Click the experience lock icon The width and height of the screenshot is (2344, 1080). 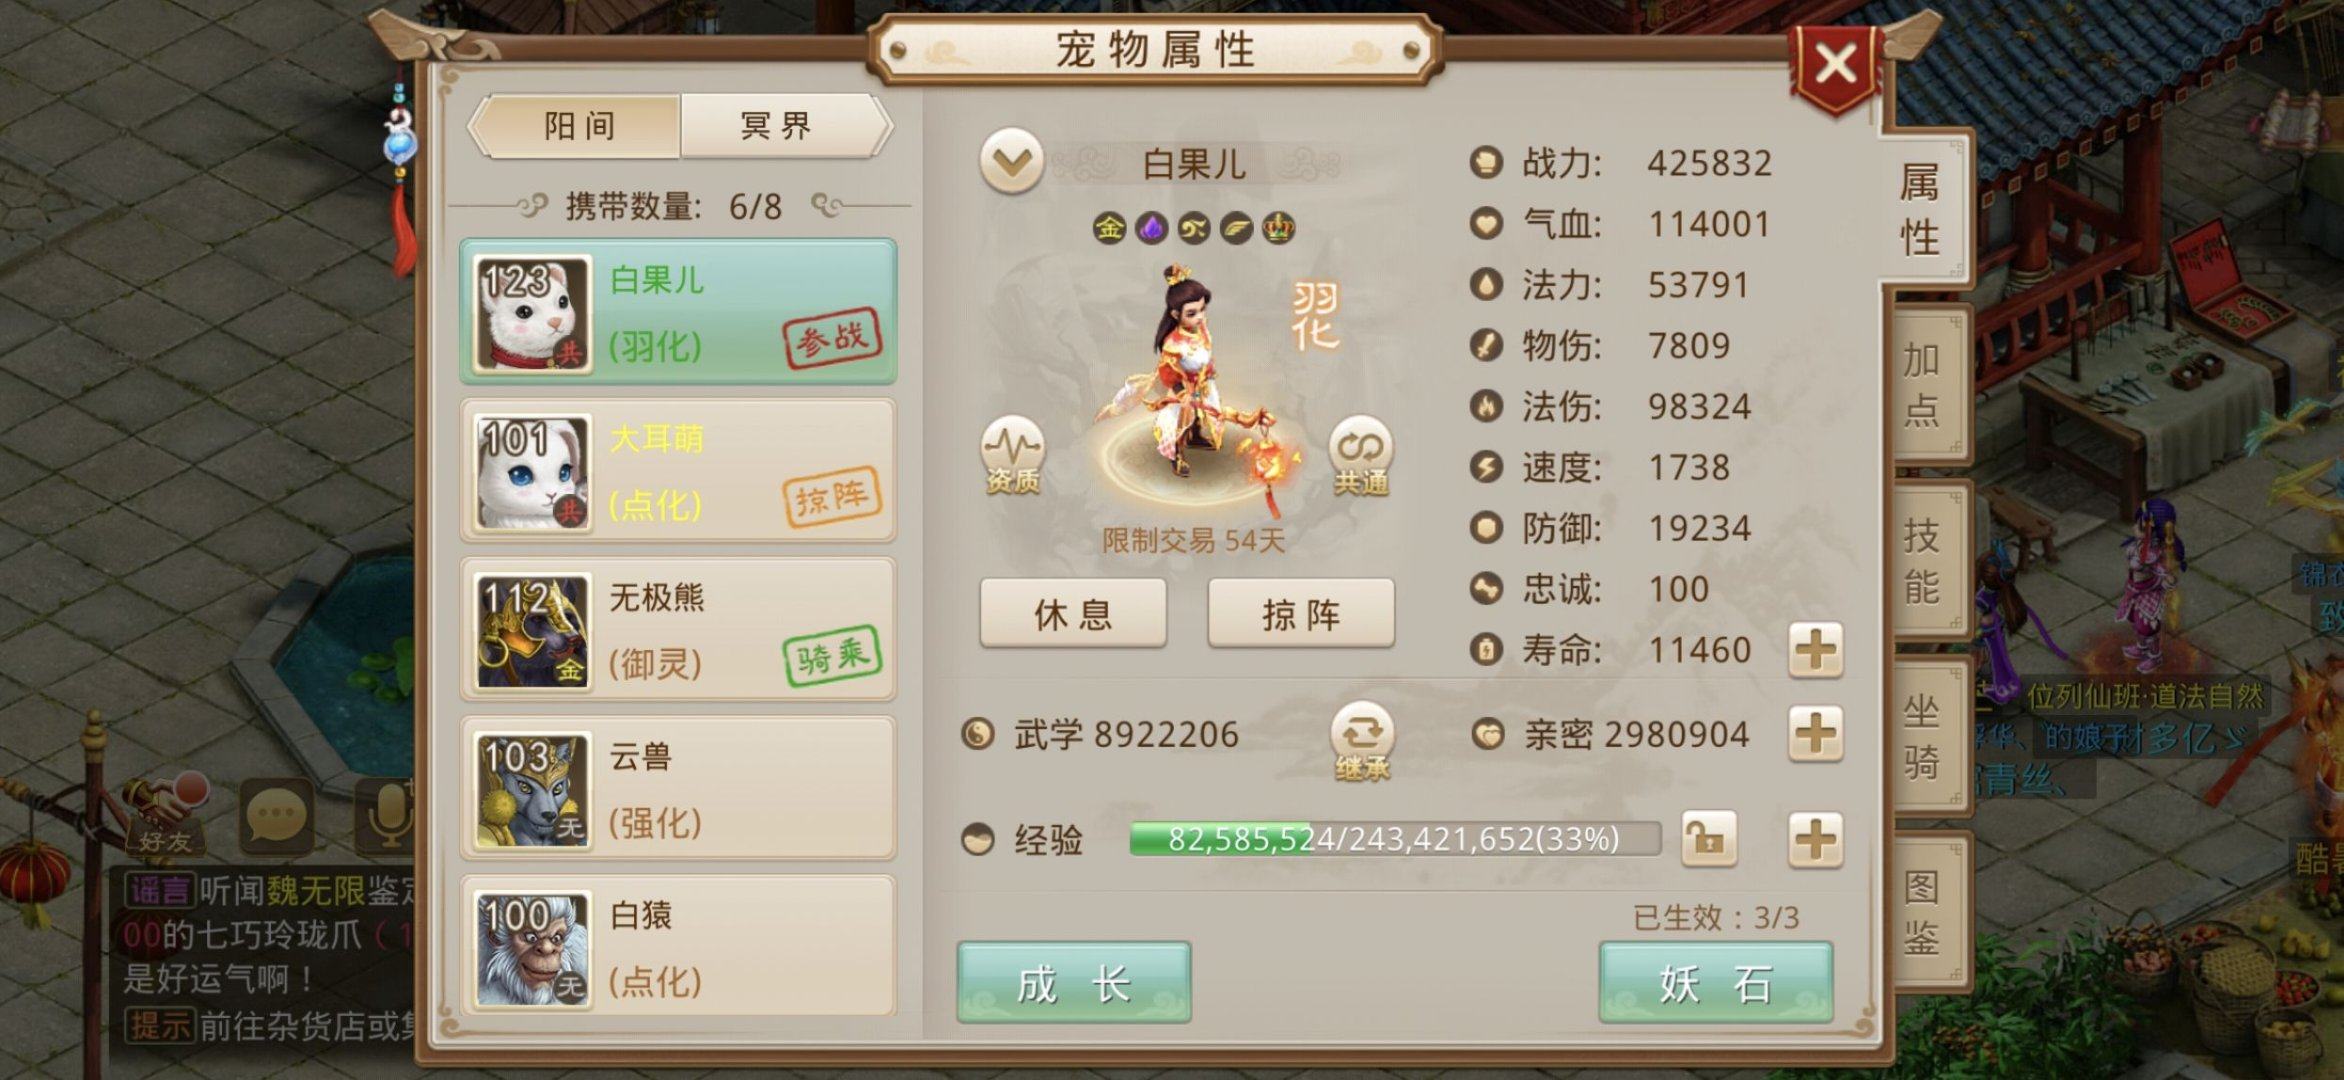point(1709,838)
